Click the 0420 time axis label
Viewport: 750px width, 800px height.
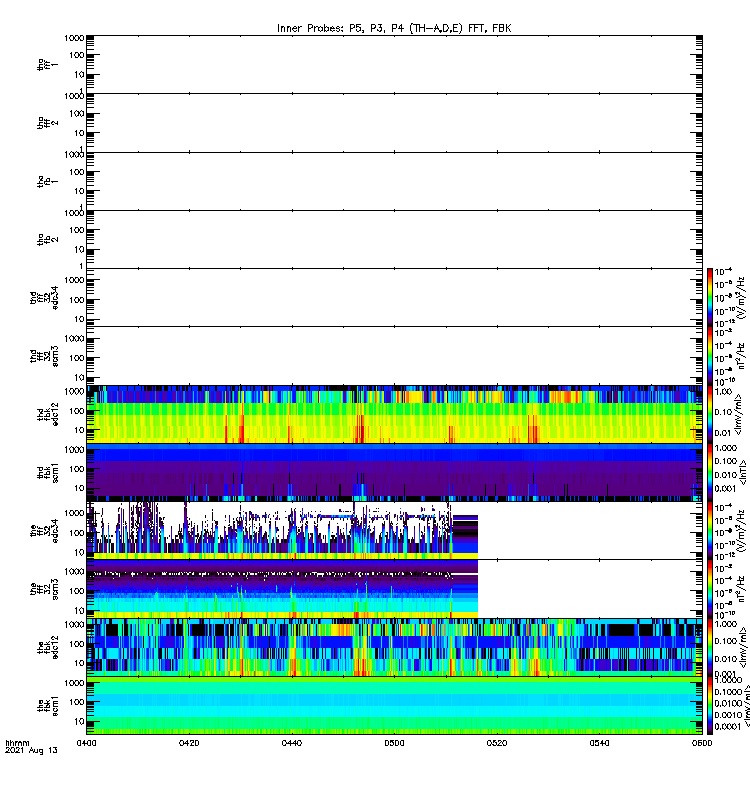[x=189, y=743]
